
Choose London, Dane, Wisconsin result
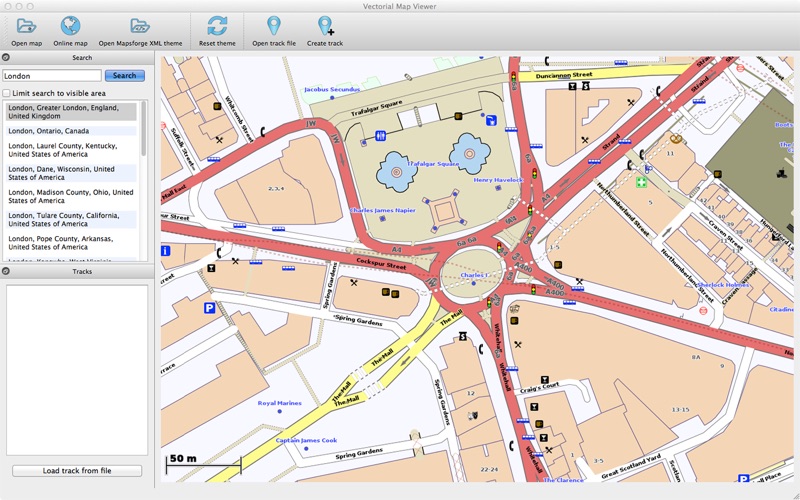(x=71, y=173)
